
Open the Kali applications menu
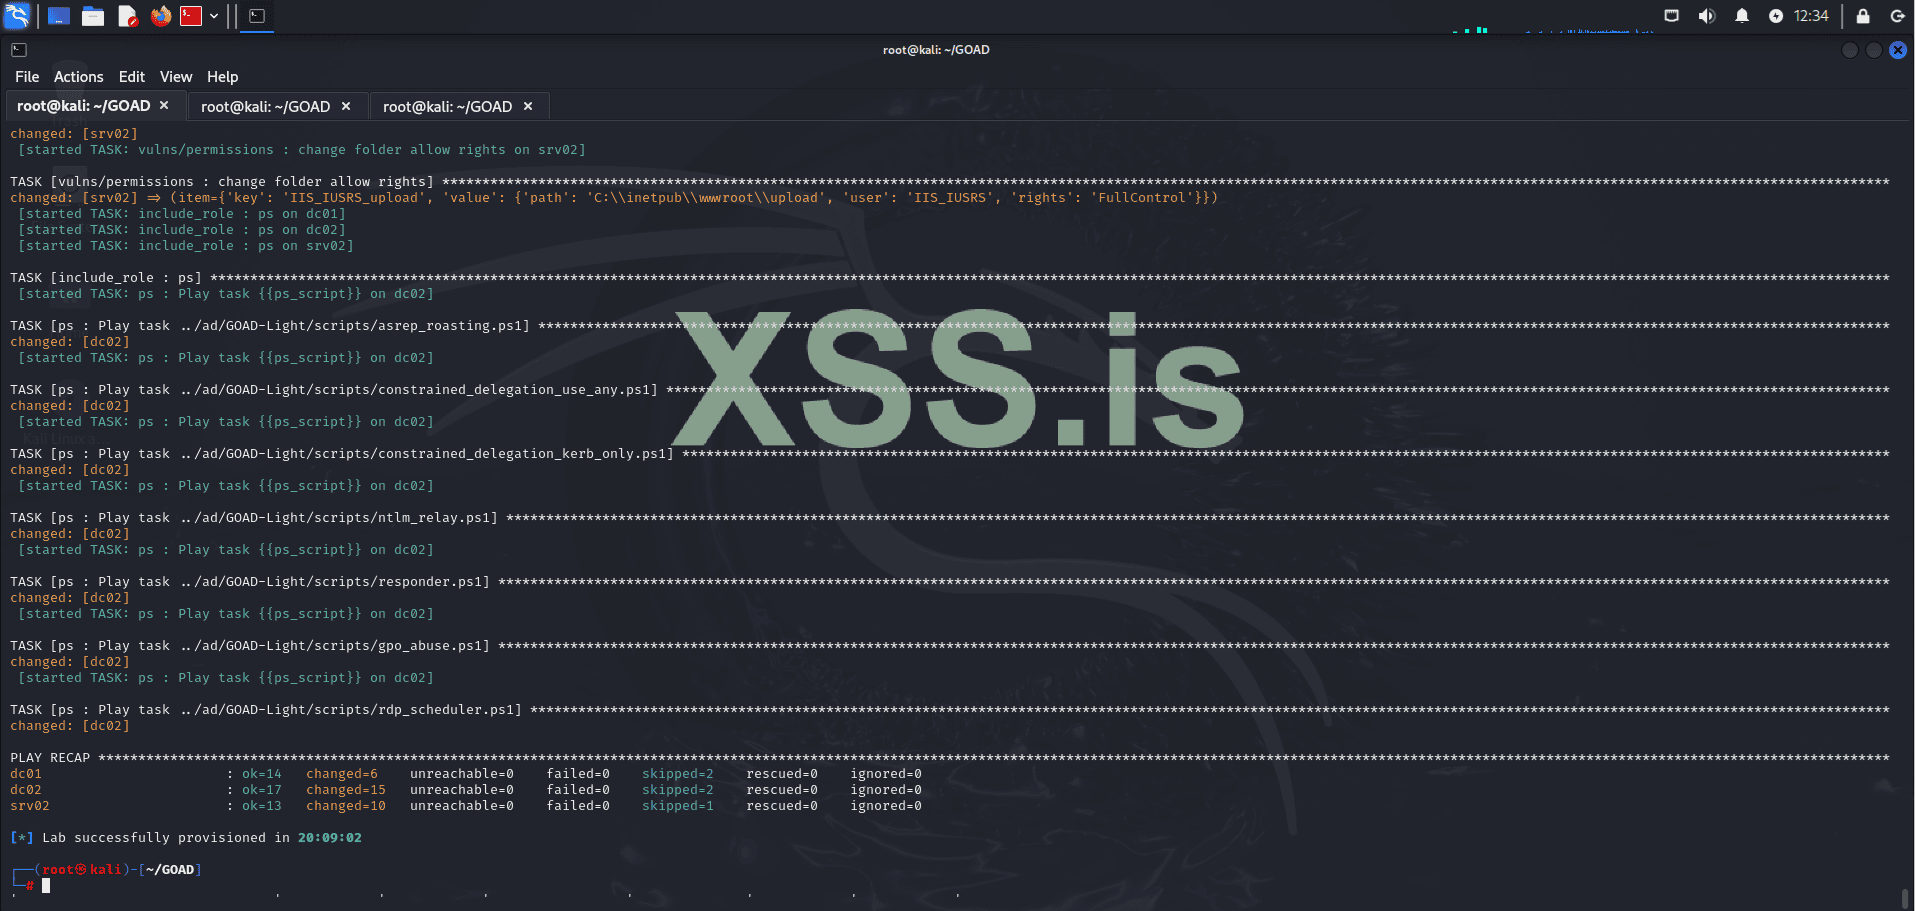[x=16, y=16]
